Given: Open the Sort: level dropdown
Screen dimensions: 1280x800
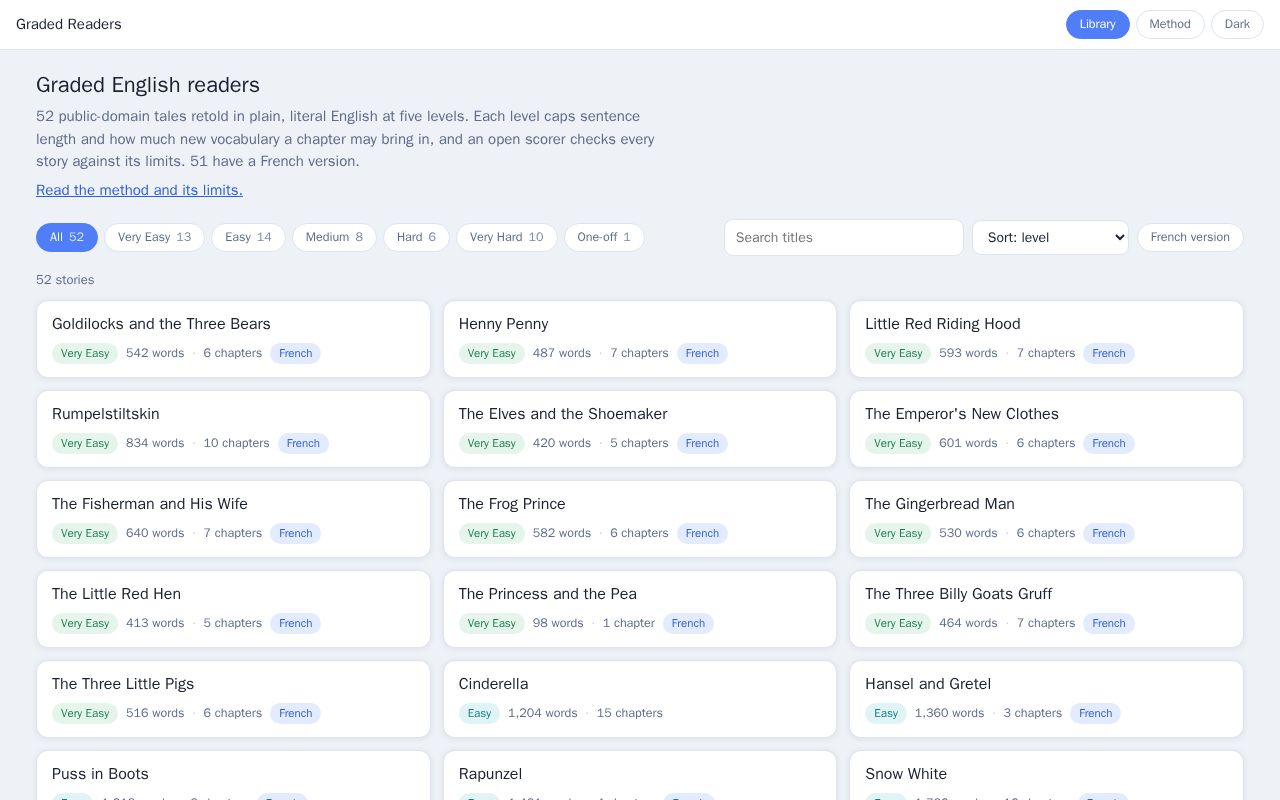Looking at the screenshot, I should click(1050, 237).
